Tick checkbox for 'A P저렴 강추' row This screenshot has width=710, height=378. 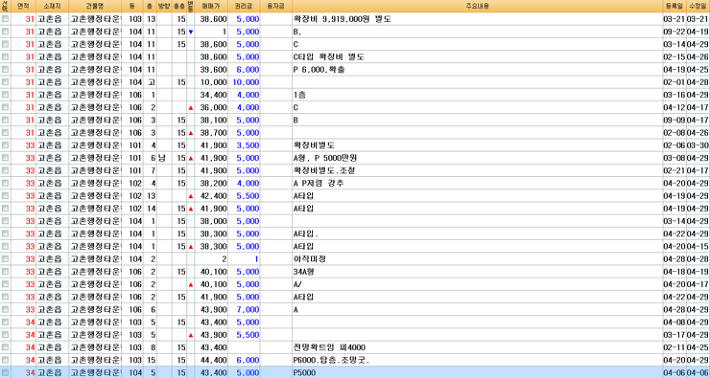point(5,183)
